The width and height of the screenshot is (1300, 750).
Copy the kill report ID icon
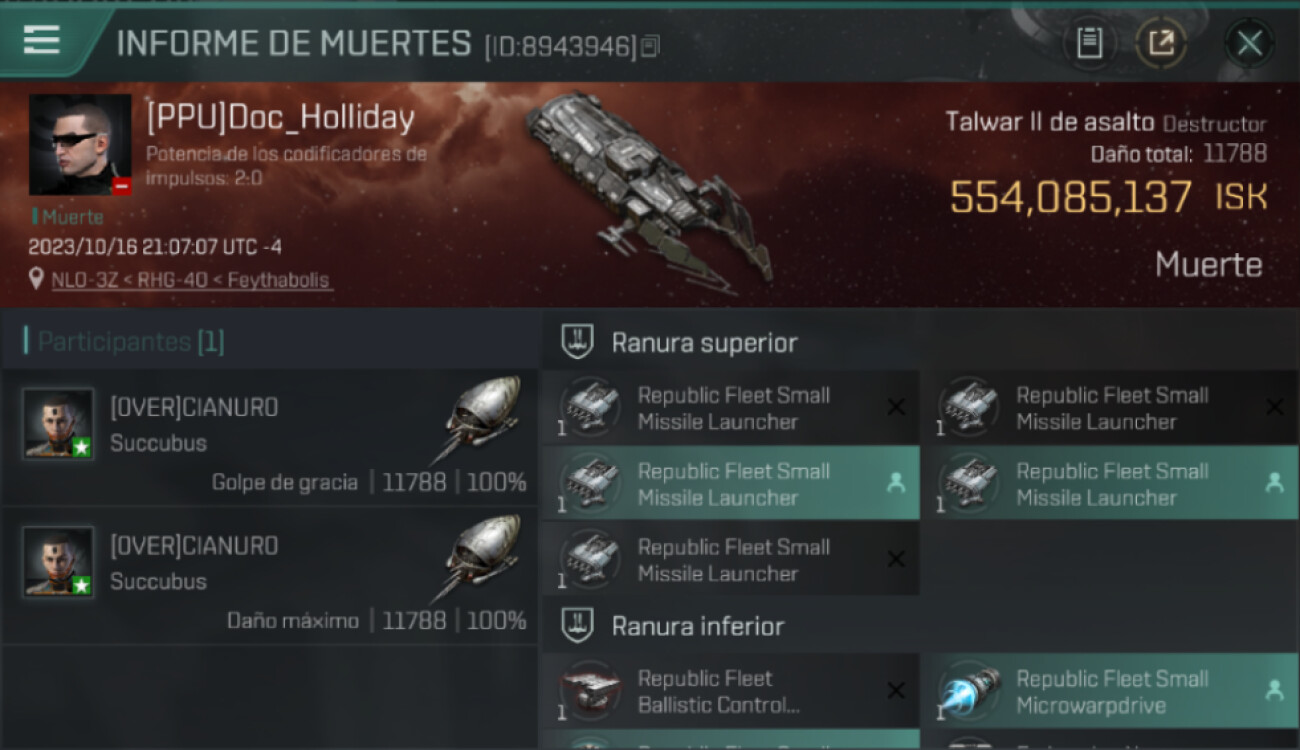click(650, 46)
